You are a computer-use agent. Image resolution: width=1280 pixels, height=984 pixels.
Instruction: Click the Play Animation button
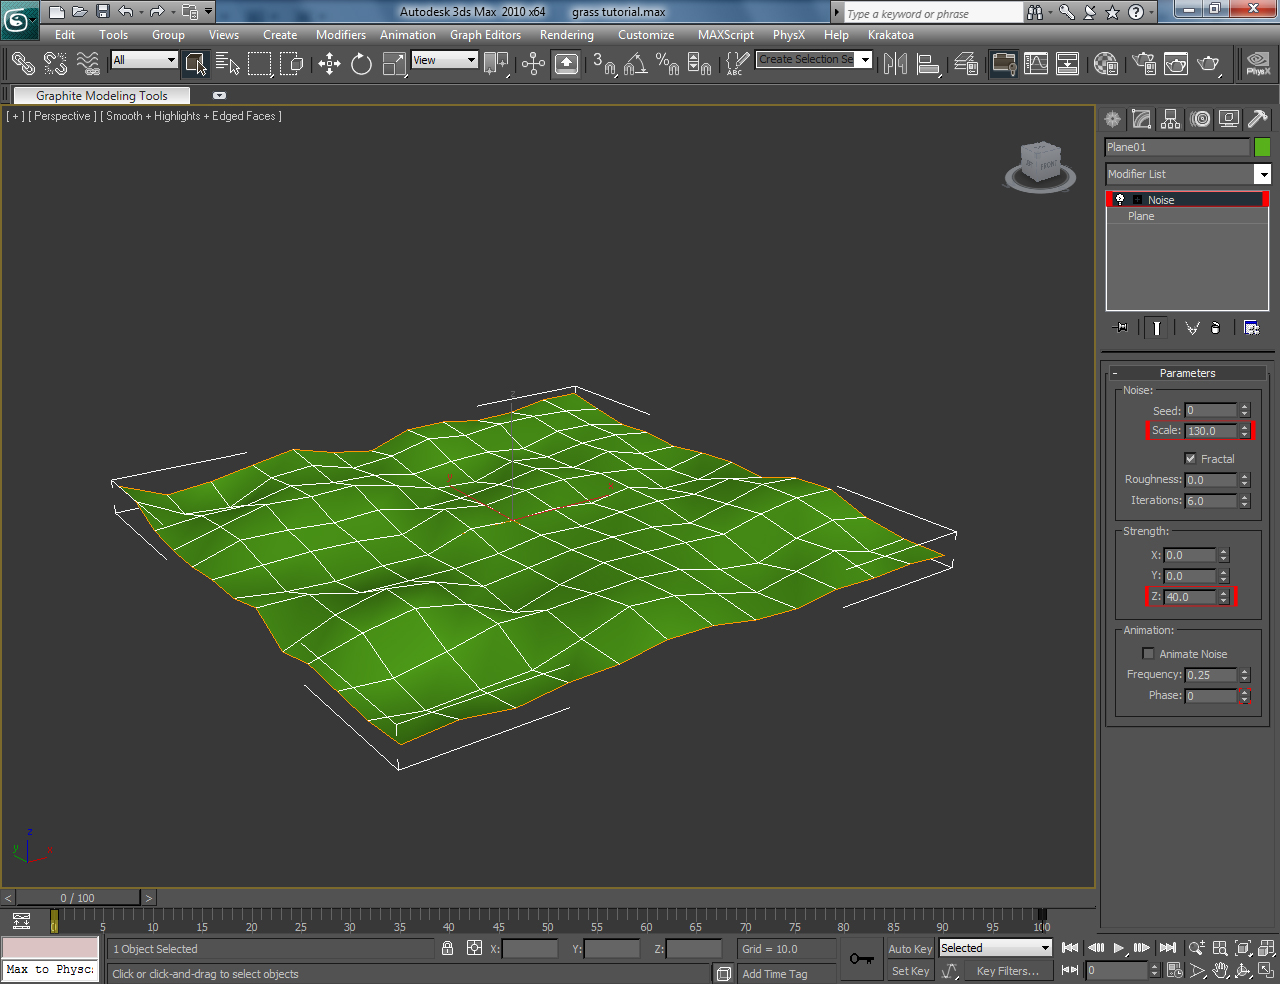tap(1119, 948)
